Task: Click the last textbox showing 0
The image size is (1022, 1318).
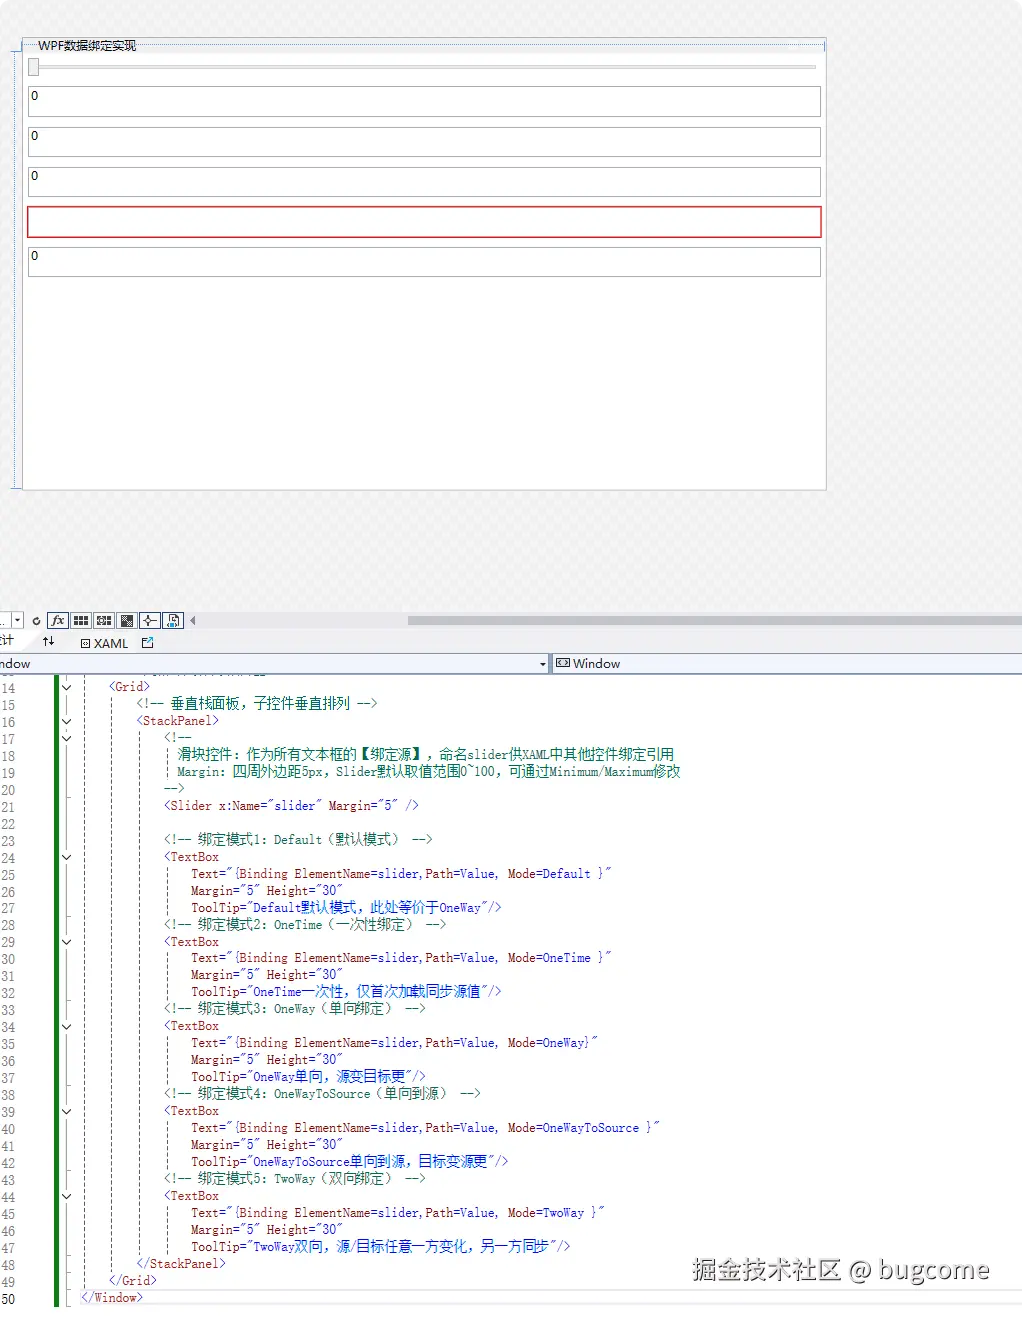Action: coord(424,261)
